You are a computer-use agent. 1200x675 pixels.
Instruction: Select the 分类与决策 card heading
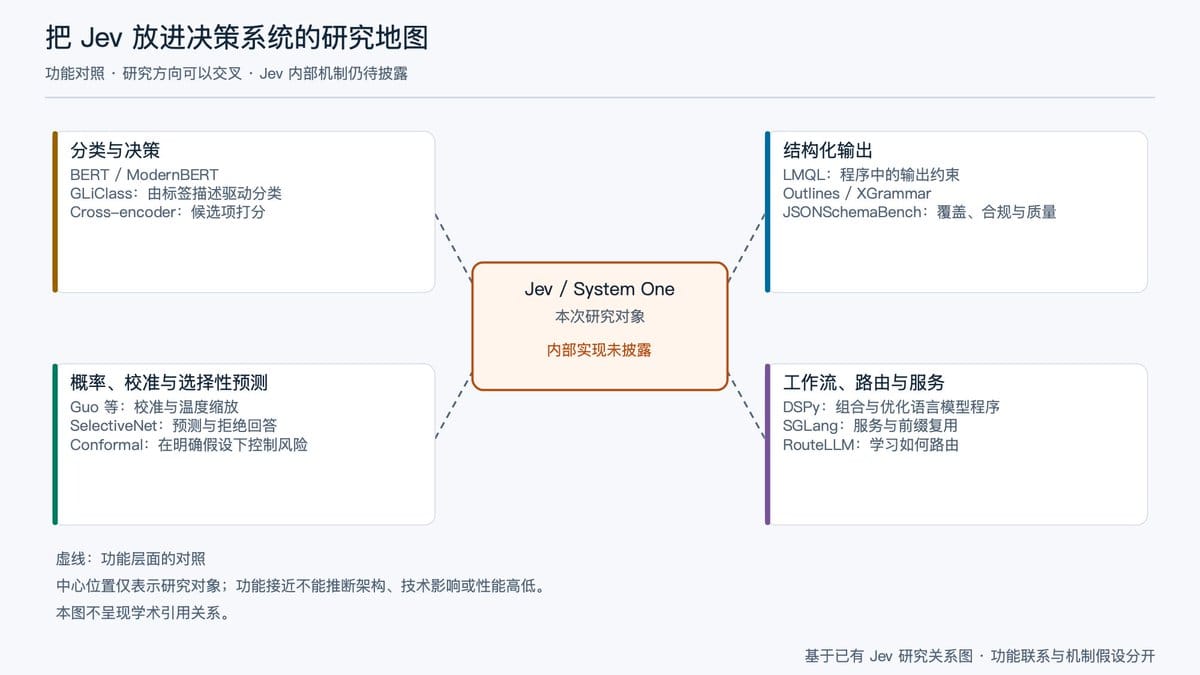115,151
